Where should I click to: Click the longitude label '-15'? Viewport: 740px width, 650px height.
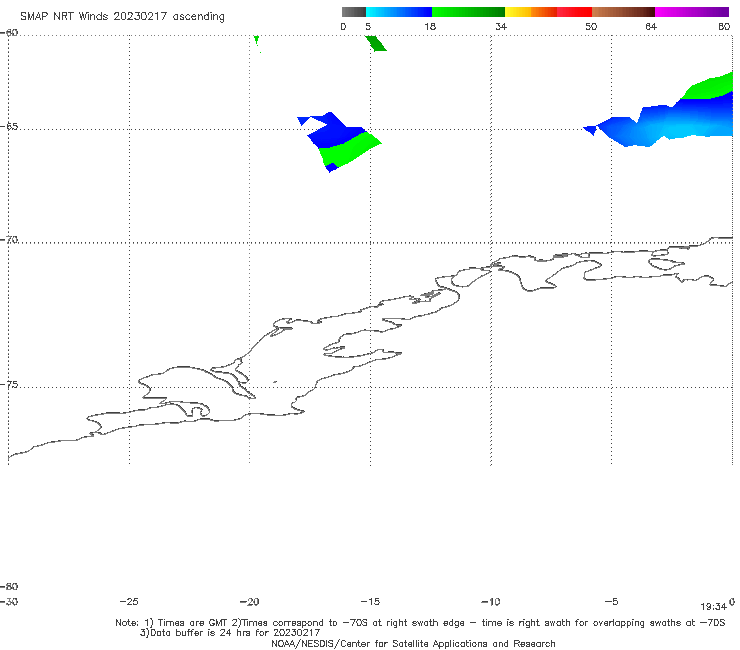370,601
